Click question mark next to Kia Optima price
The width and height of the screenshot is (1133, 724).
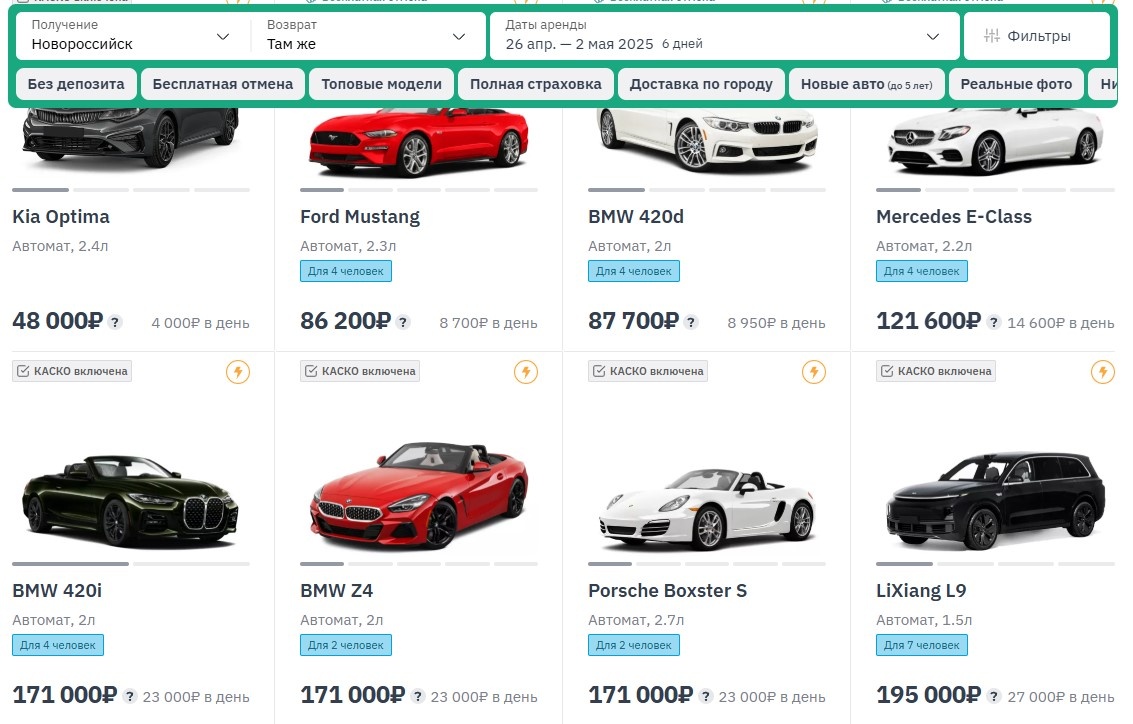pos(115,322)
